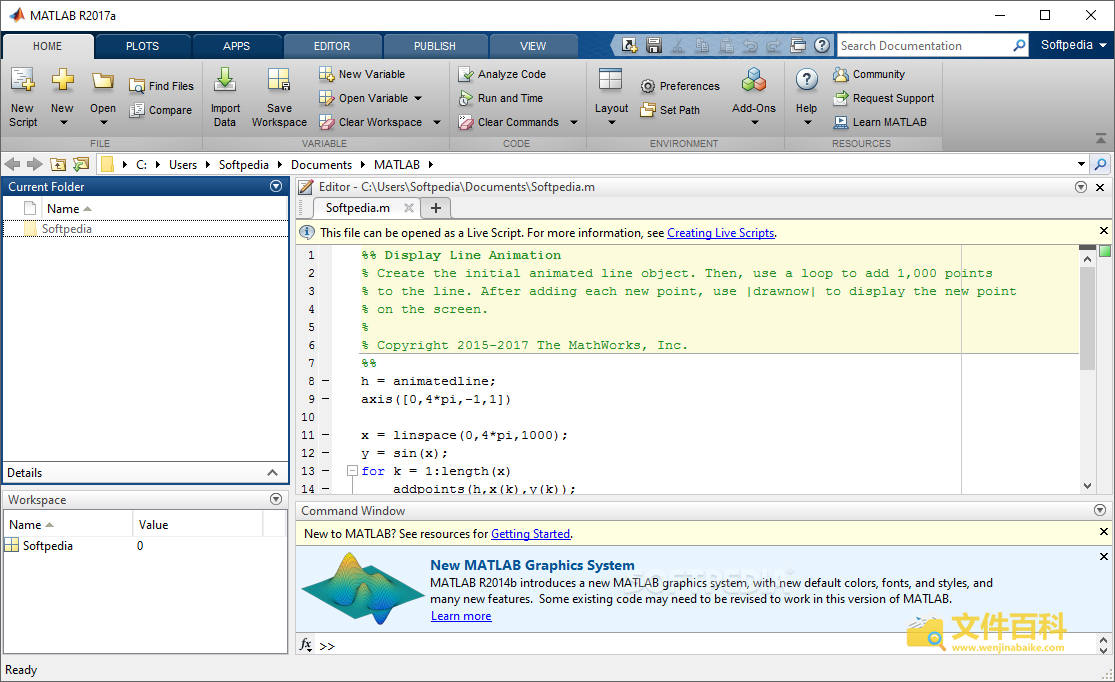This screenshot has width=1115, height=682.
Task: Click the search folder magnifier icon
Action: click(x=1100, y=164)
